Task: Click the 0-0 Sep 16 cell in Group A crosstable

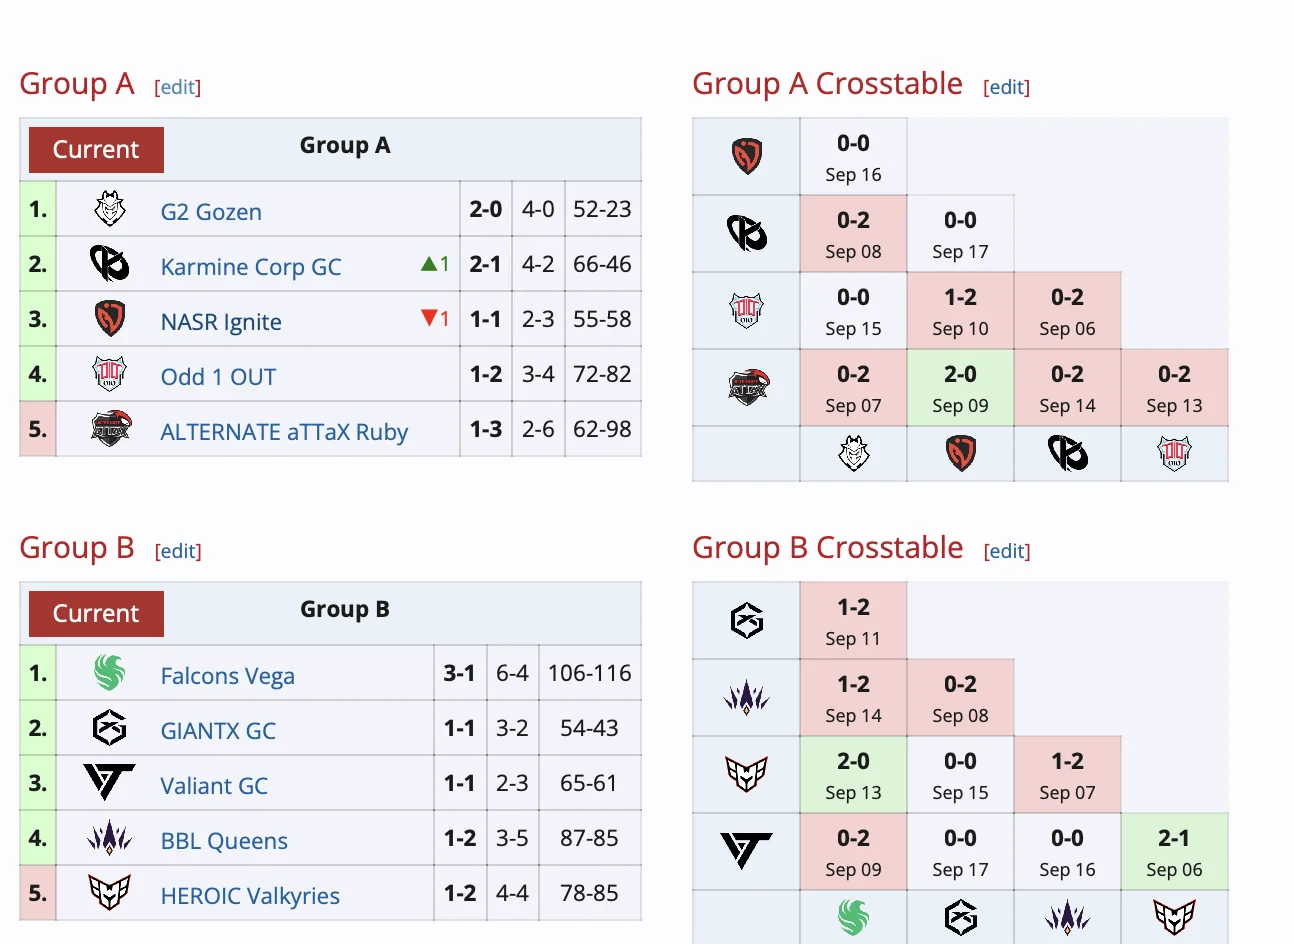Action: tap(853, 157)
